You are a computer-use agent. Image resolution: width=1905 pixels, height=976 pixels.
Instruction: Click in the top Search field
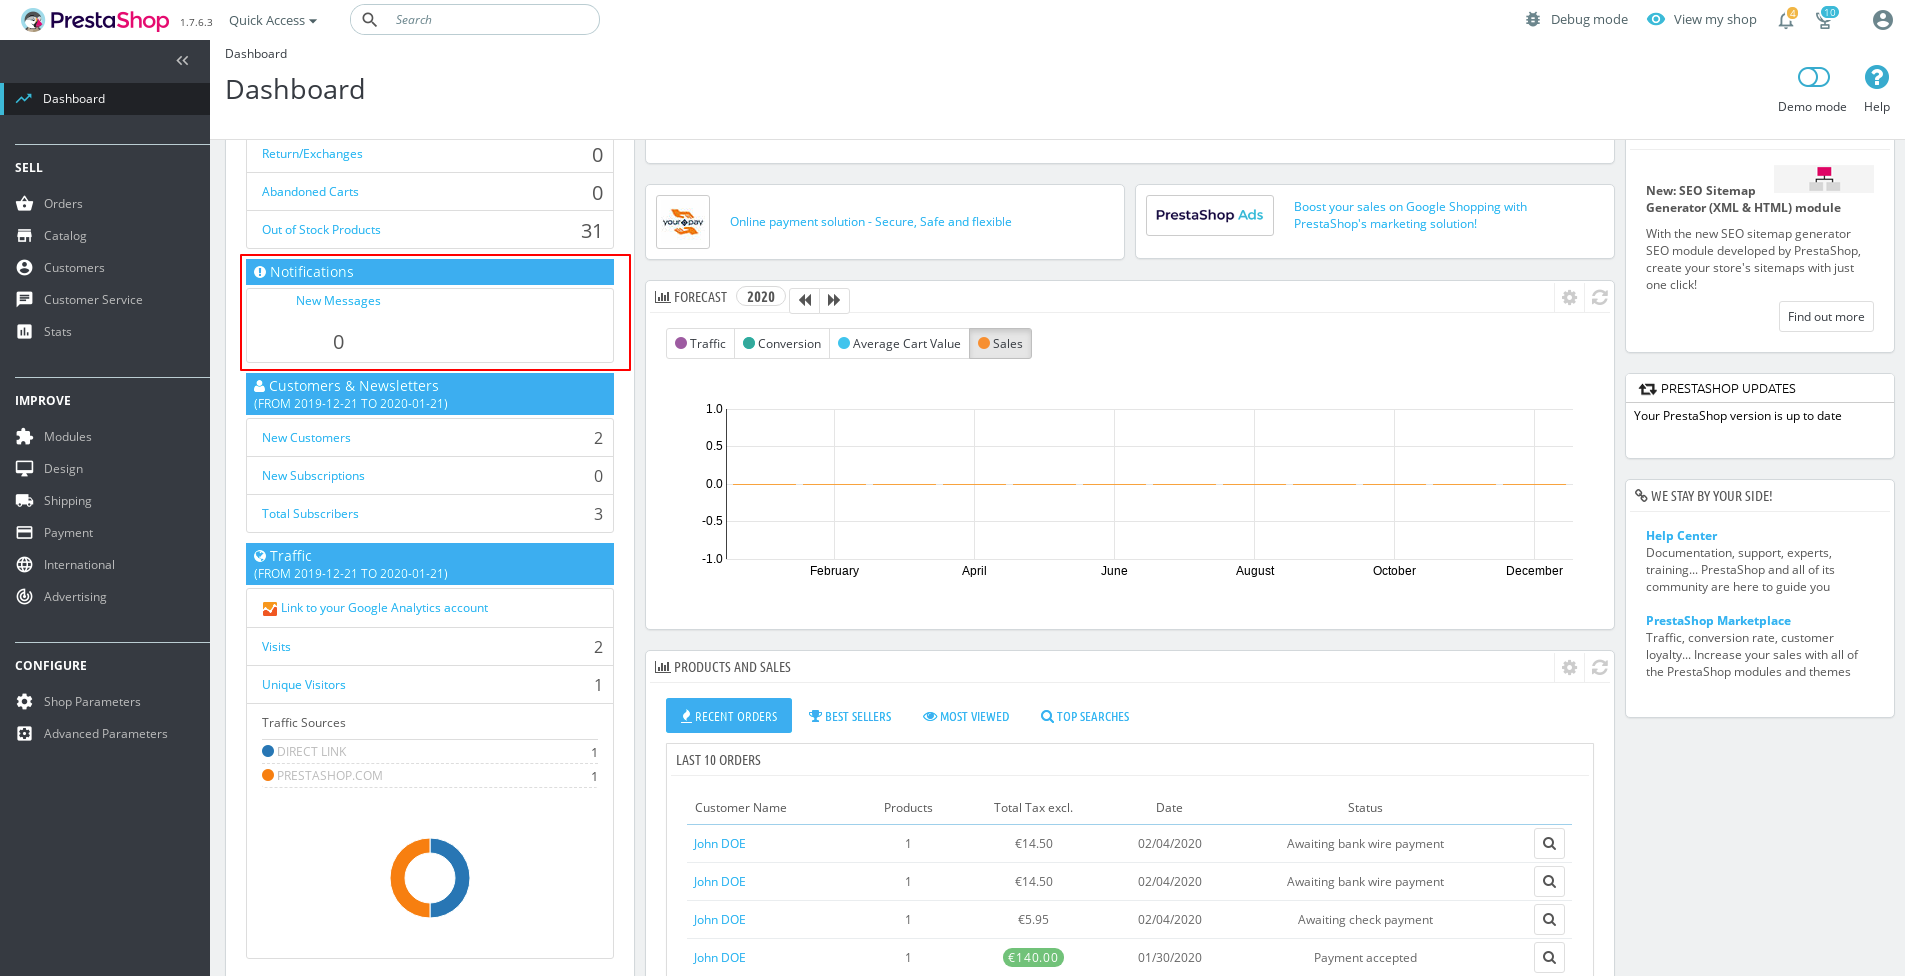click(475, 20)
